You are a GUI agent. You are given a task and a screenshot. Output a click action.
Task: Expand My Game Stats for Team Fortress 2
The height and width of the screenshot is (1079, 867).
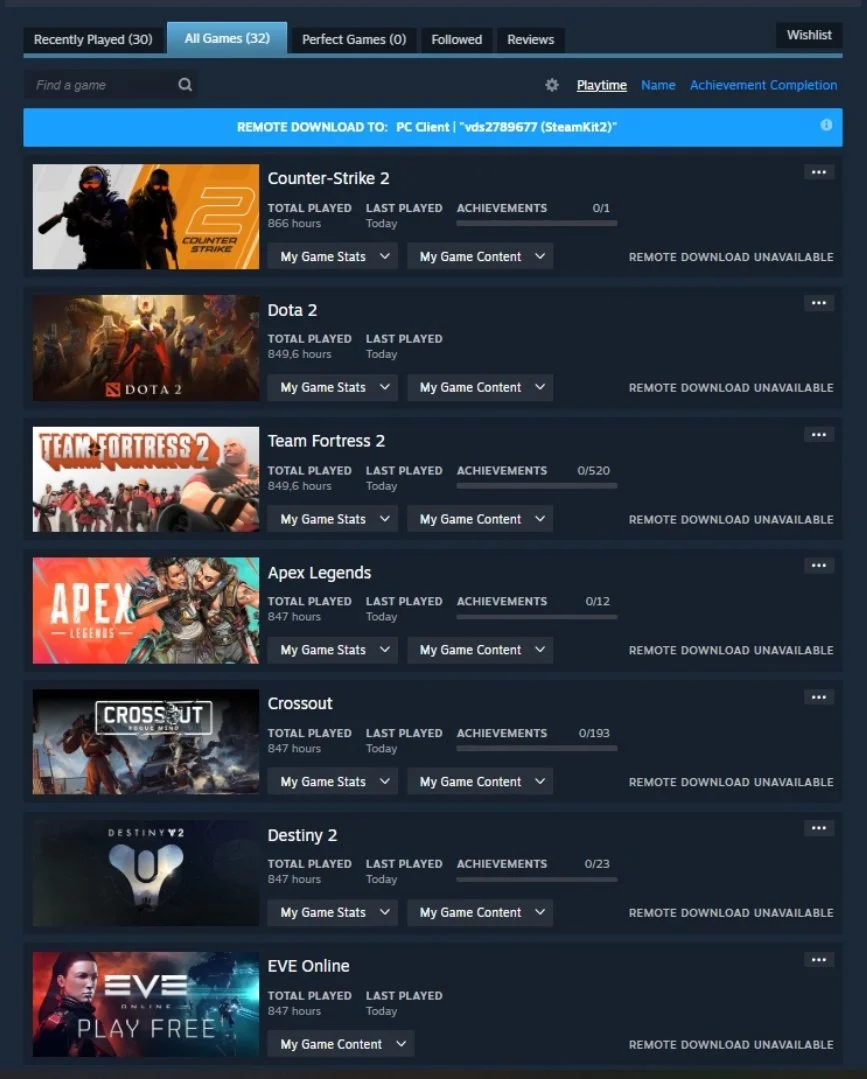pyautogui.click(x=333, y=519)
